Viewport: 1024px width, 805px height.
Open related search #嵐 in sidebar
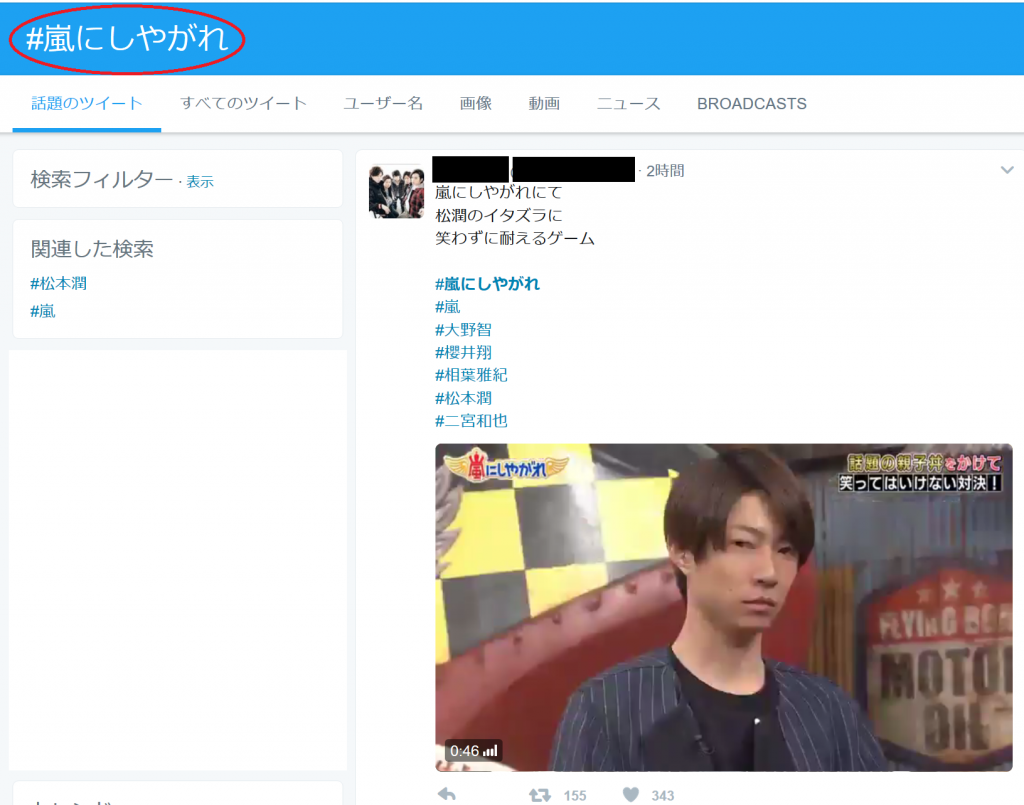coord(43,311)
